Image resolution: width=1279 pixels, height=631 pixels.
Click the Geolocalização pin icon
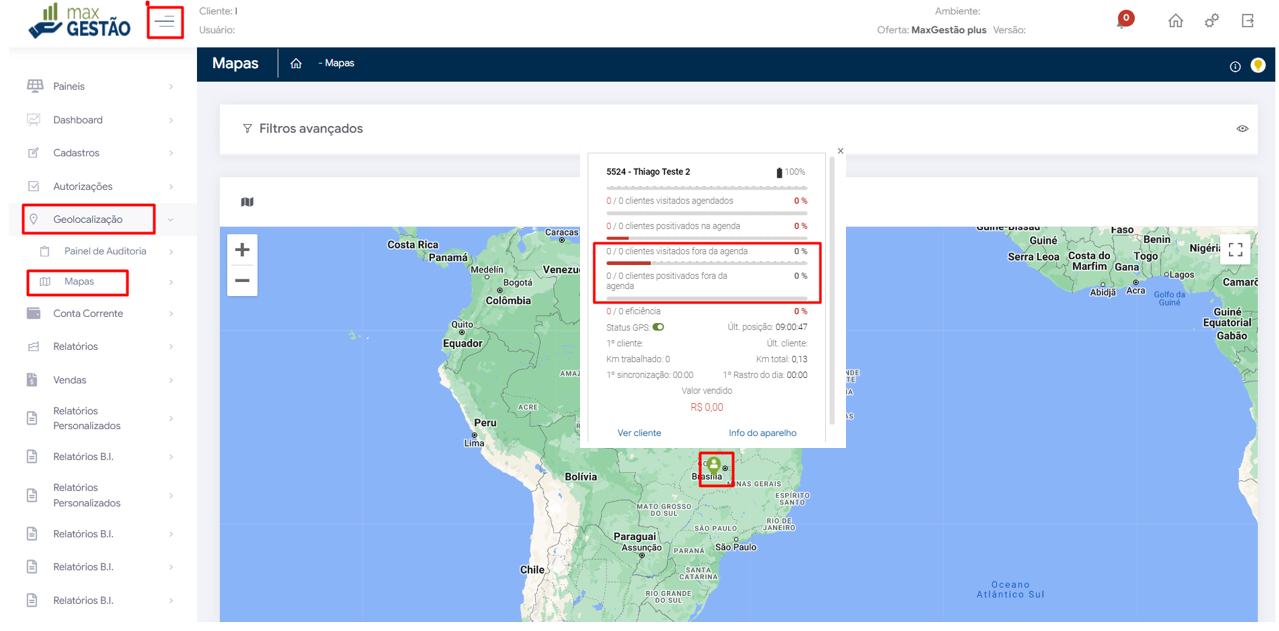coord(33,219)
